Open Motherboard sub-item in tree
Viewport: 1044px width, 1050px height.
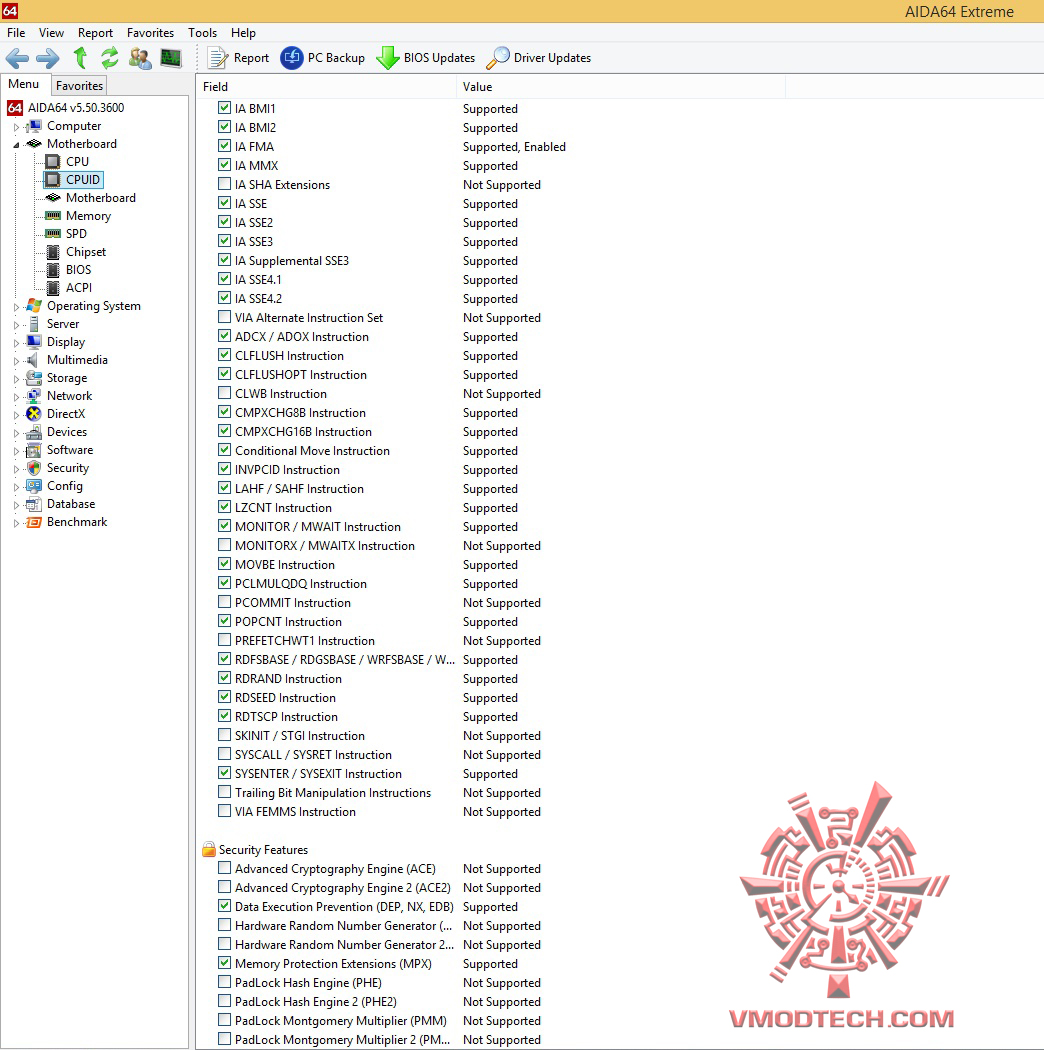click(x=90, y=198)
